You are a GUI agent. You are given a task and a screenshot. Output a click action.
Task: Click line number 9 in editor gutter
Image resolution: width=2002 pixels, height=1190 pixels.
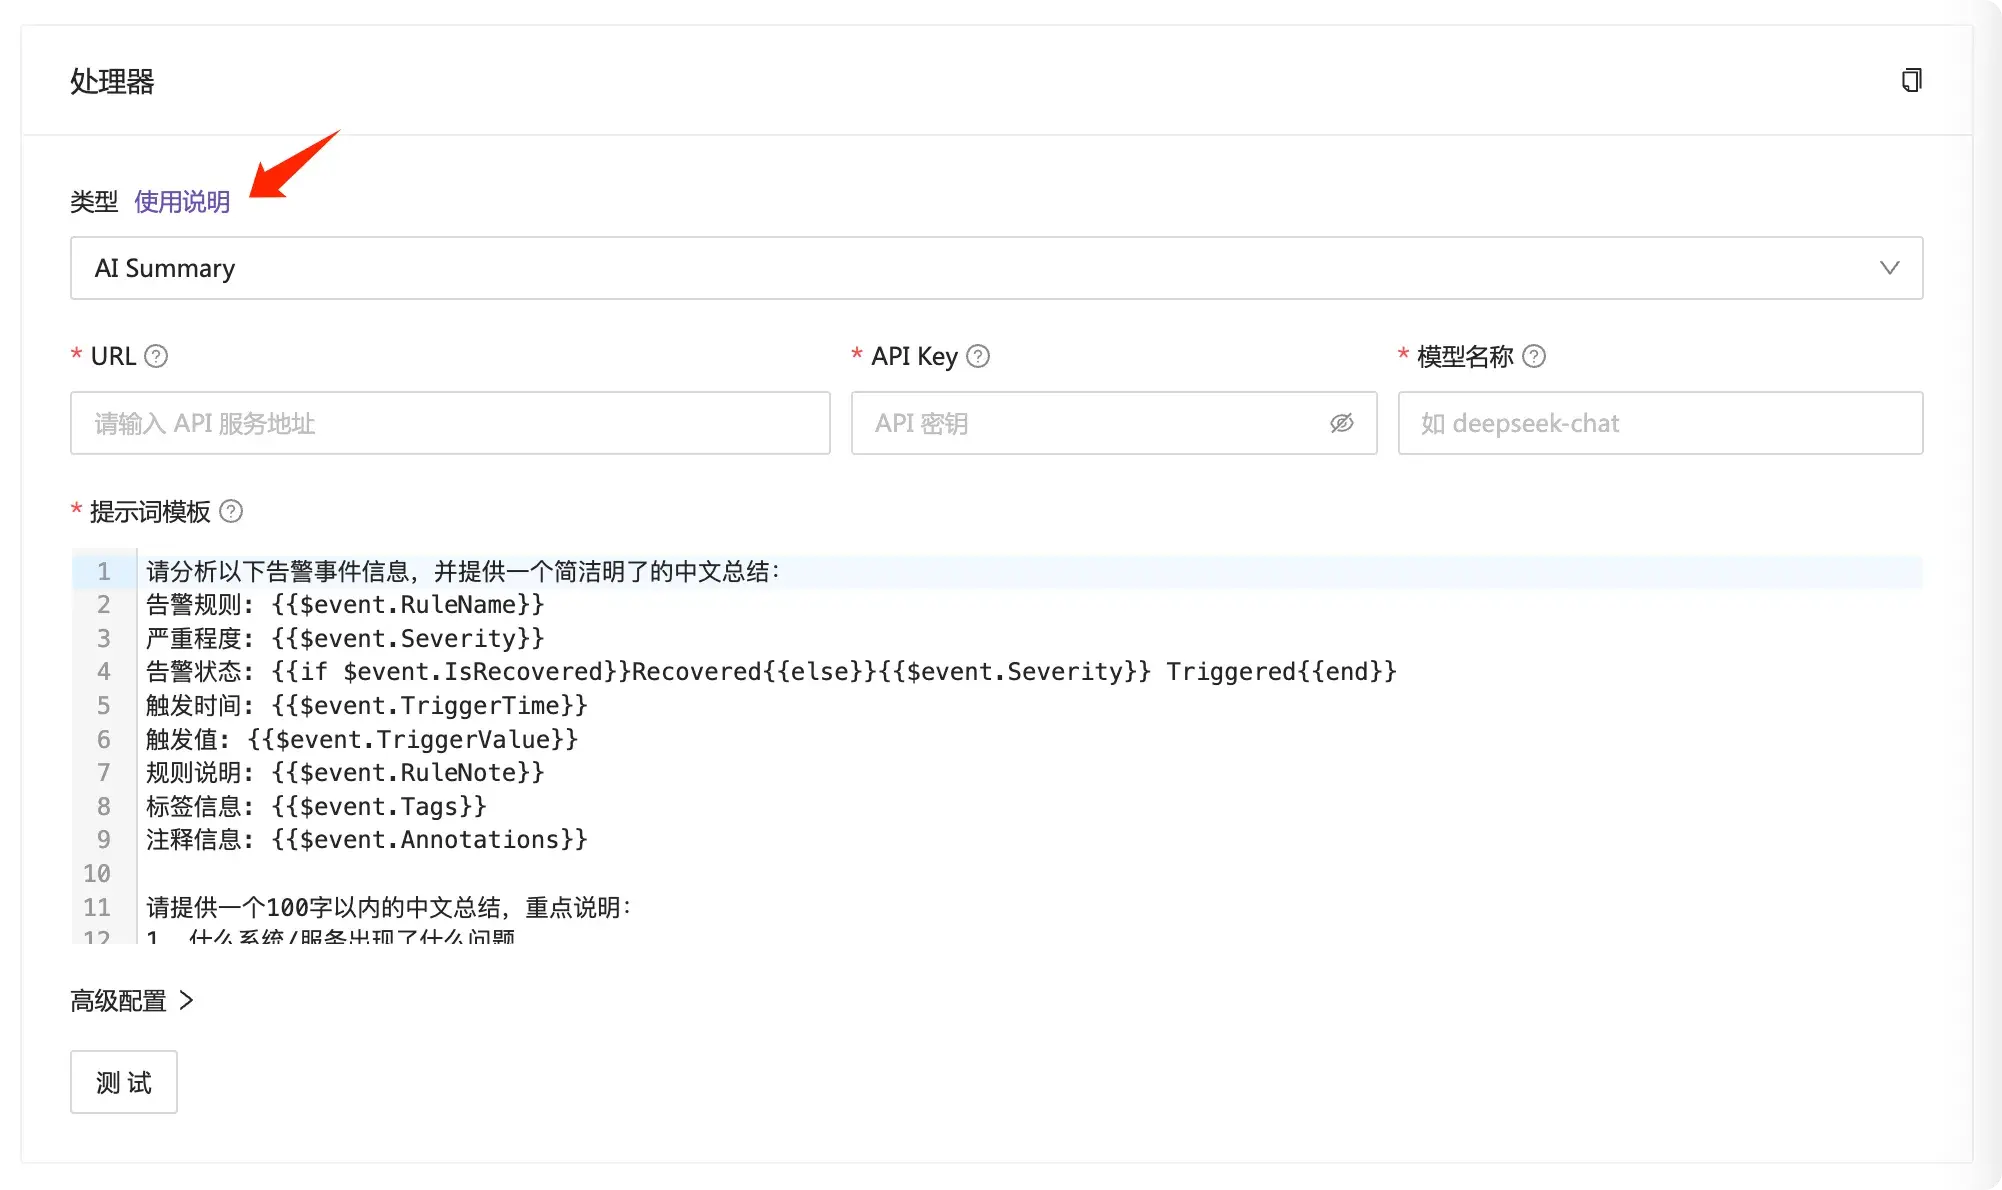click(104, 840)
